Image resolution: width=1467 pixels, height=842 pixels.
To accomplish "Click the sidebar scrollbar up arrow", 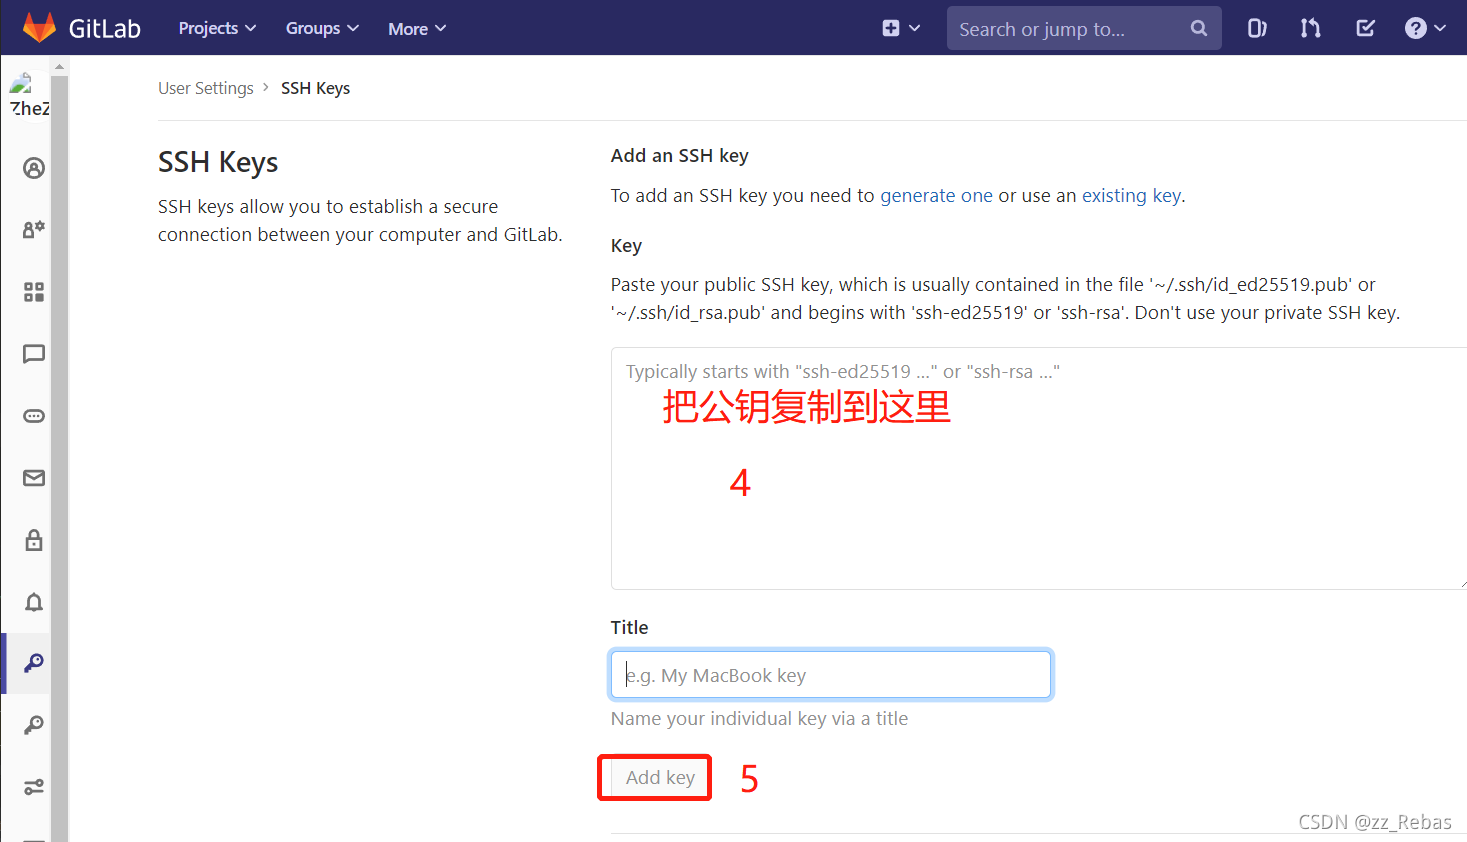I will pos(60,67).
